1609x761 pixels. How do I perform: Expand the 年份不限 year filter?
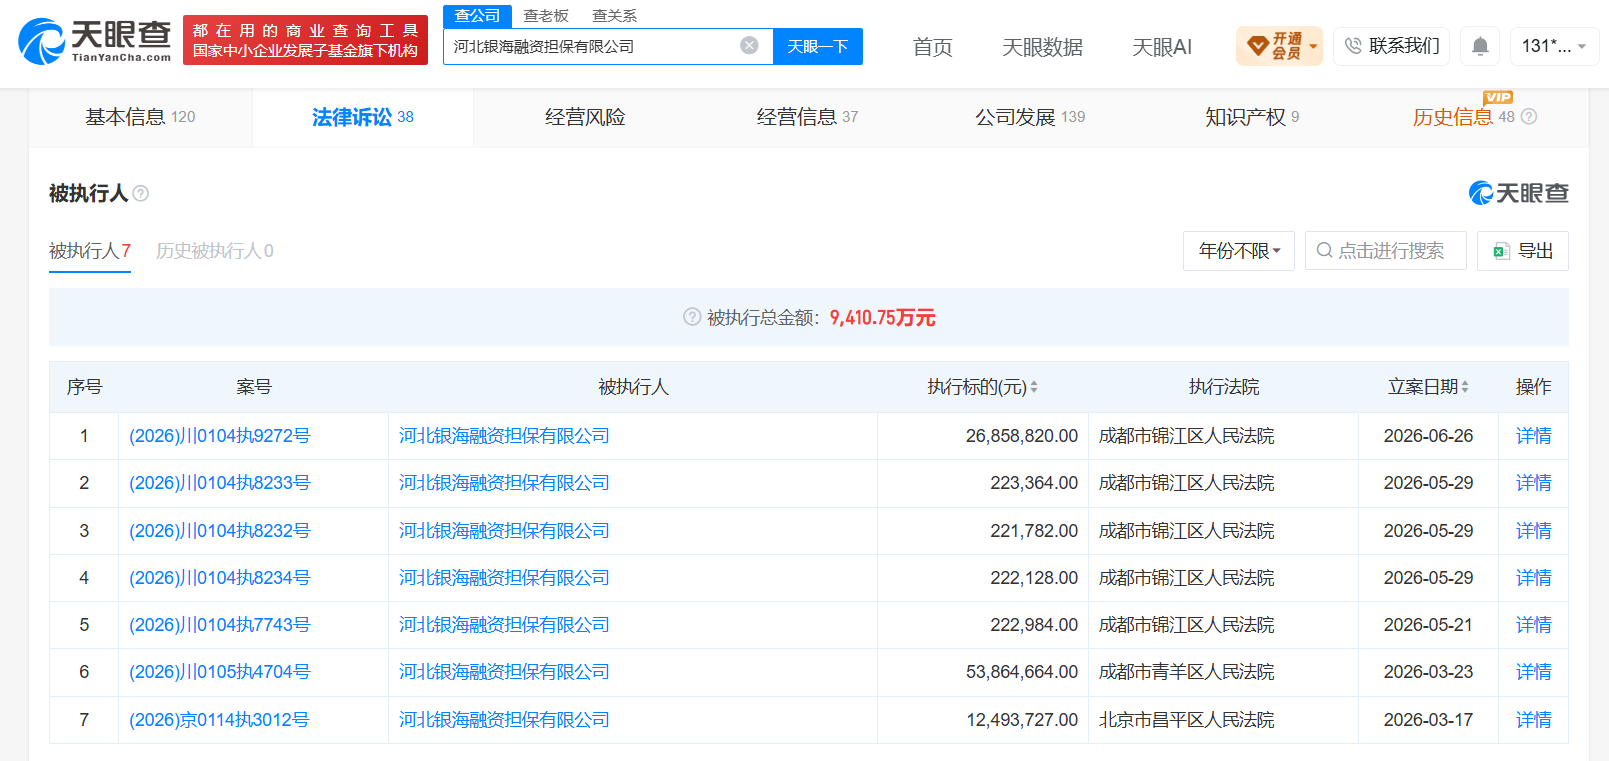(x=1239, y=251)
